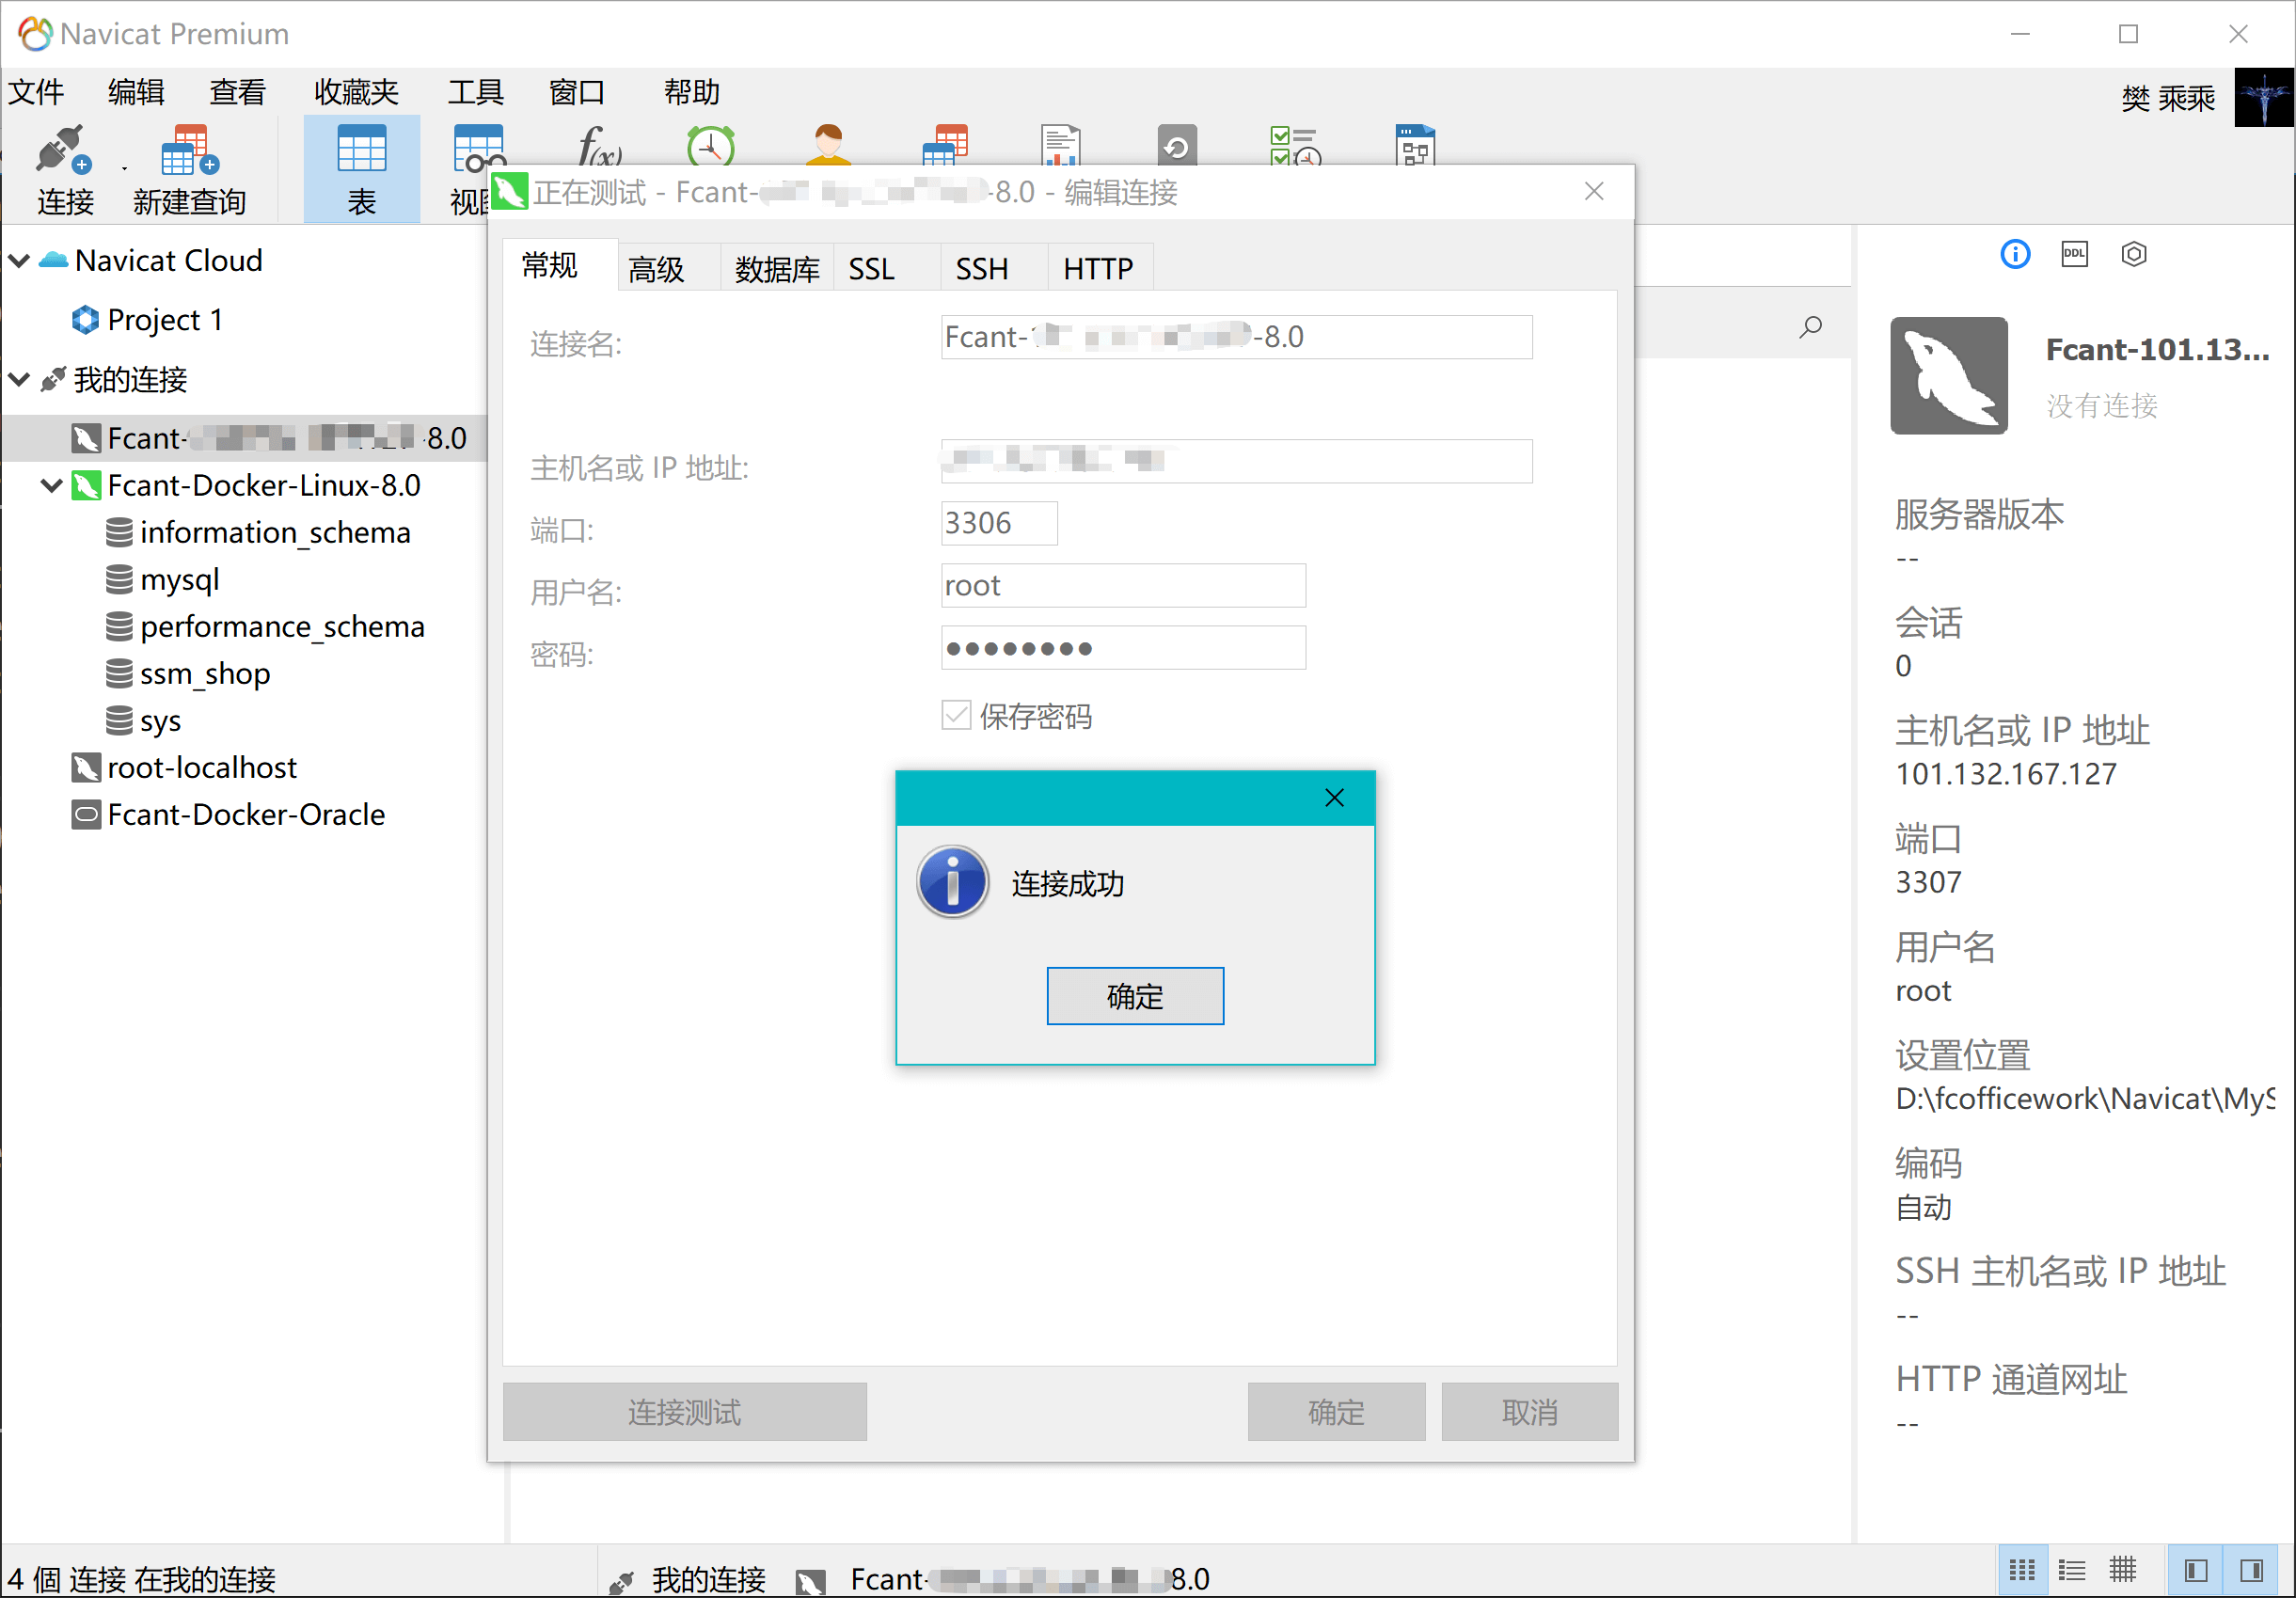Image resolution: width=2296 pixels, height=1598 pixels.
Task: Collapse the Navicat Cloud tree node
Action: [19, 261]
